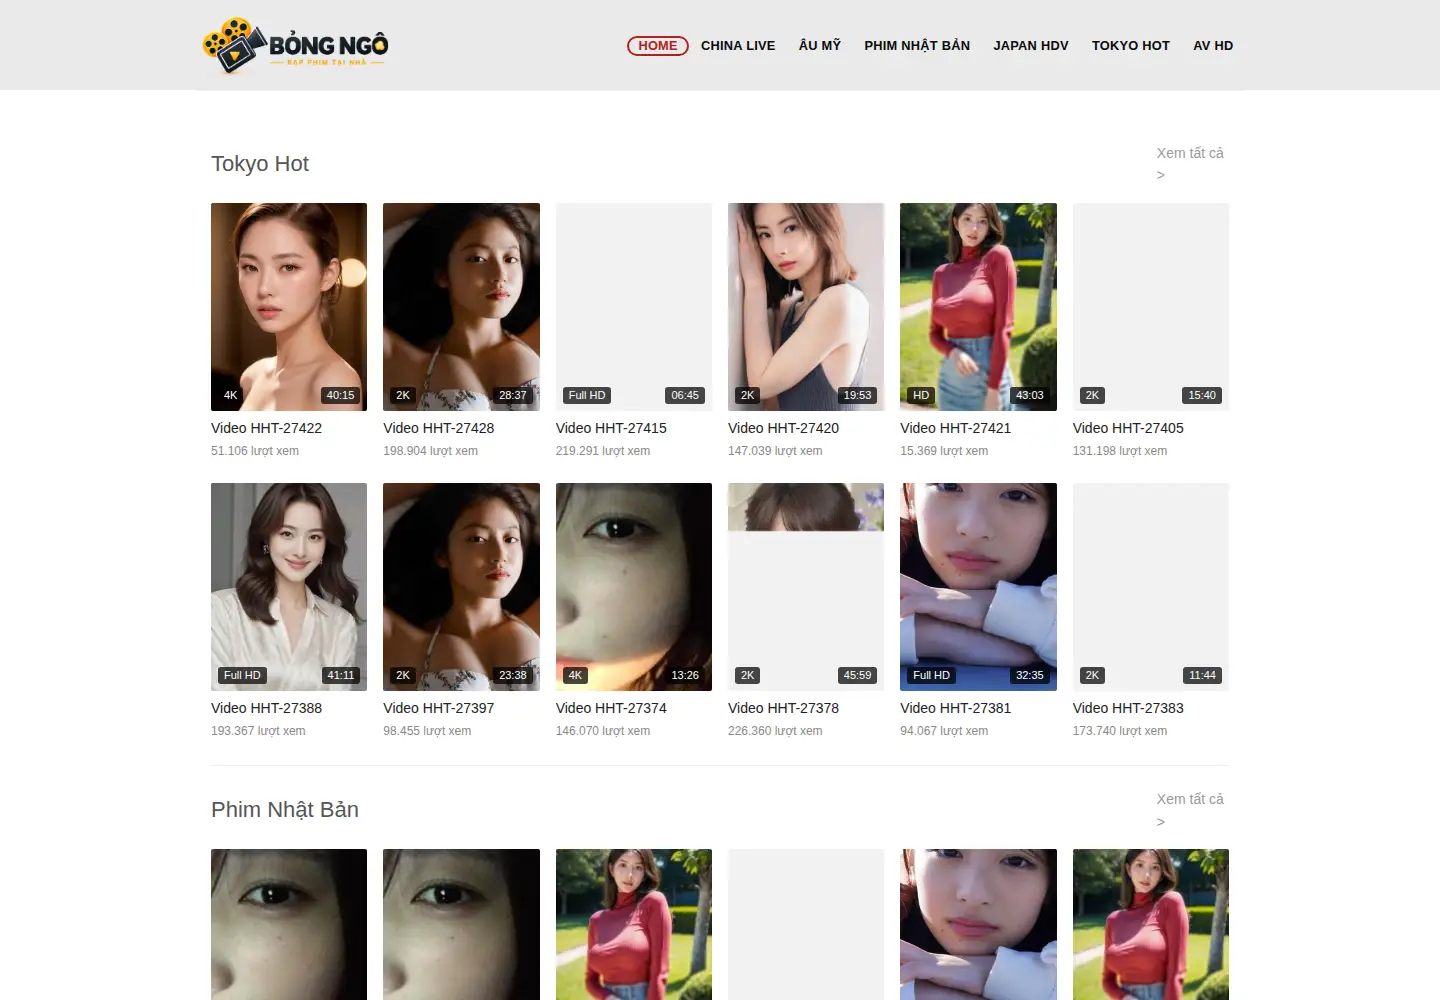The image size is (1440, 1000).
Task: Click the title Video HHT-27422
Action: point(266,428)
